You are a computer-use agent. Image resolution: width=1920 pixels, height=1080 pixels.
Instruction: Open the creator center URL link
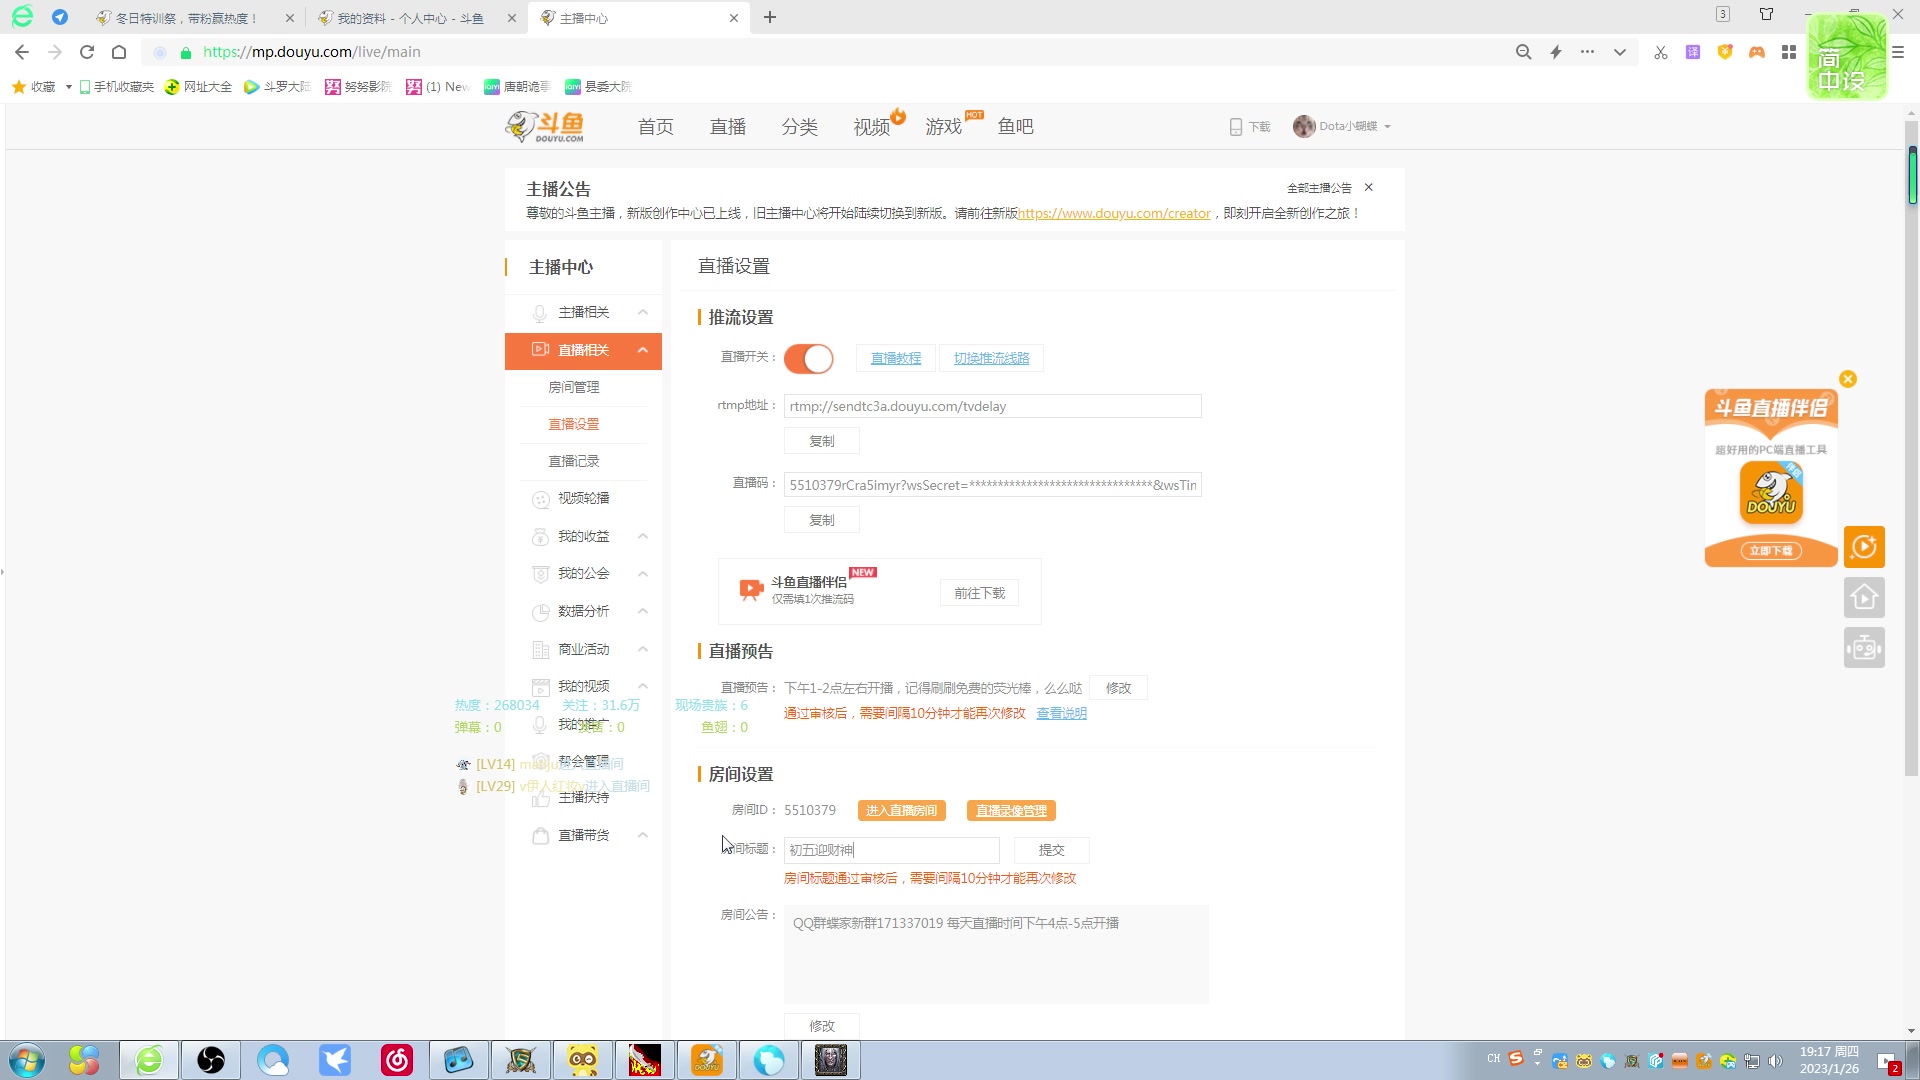tap(1114, 213)
